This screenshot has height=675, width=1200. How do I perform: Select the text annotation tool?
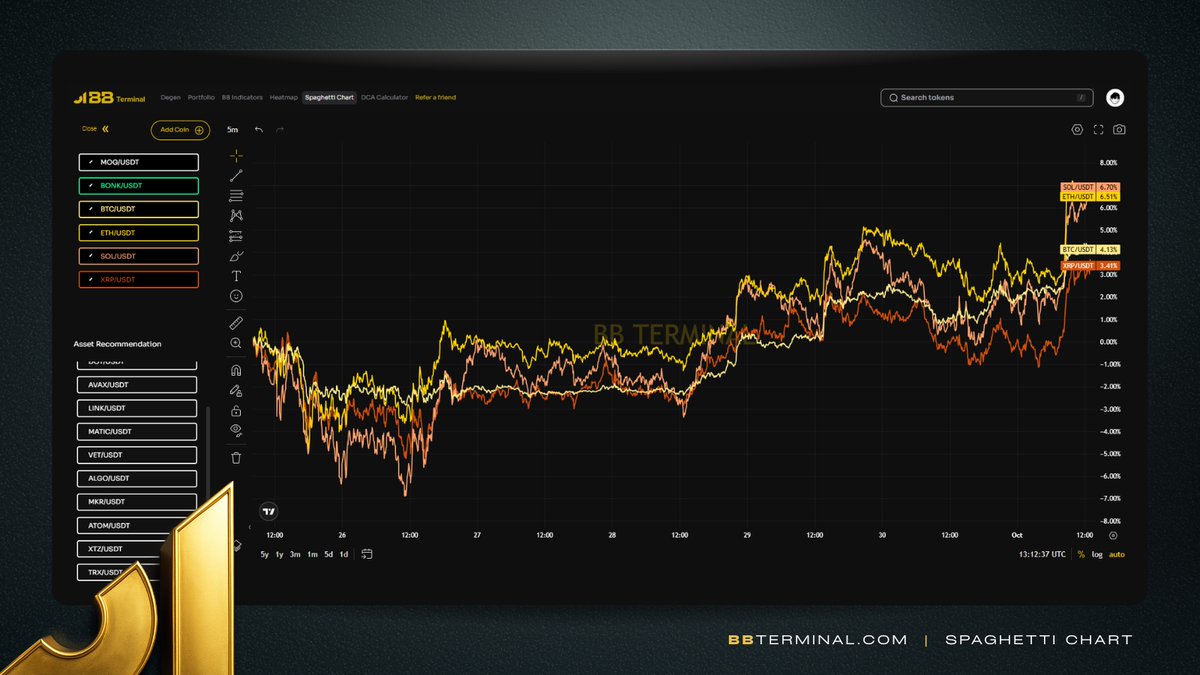click(236, 276)
